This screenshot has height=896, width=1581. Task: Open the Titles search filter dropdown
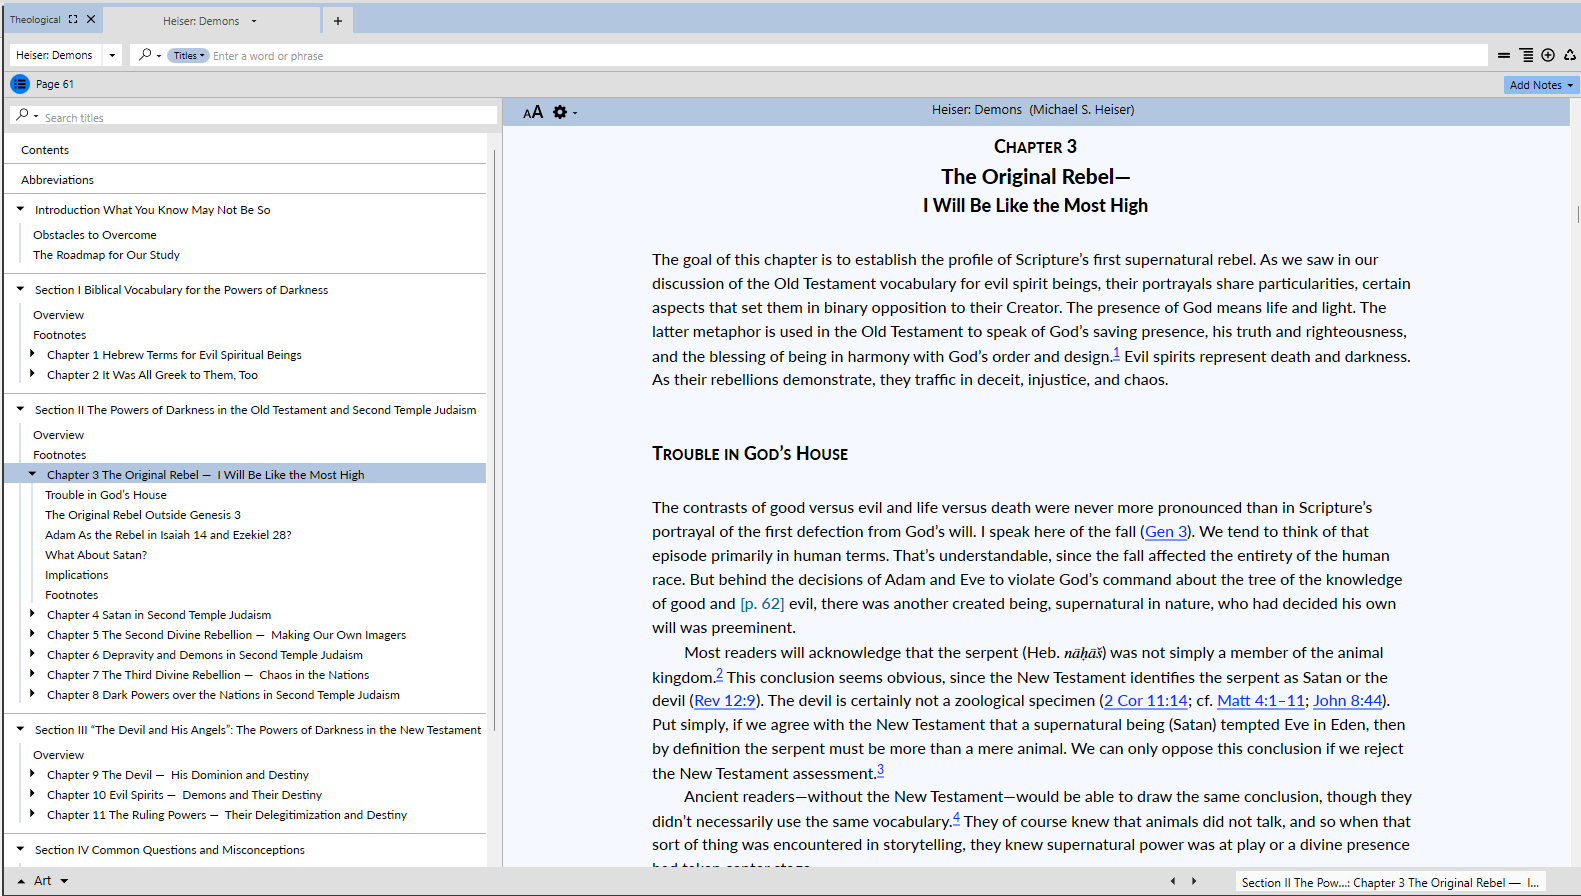187,56
